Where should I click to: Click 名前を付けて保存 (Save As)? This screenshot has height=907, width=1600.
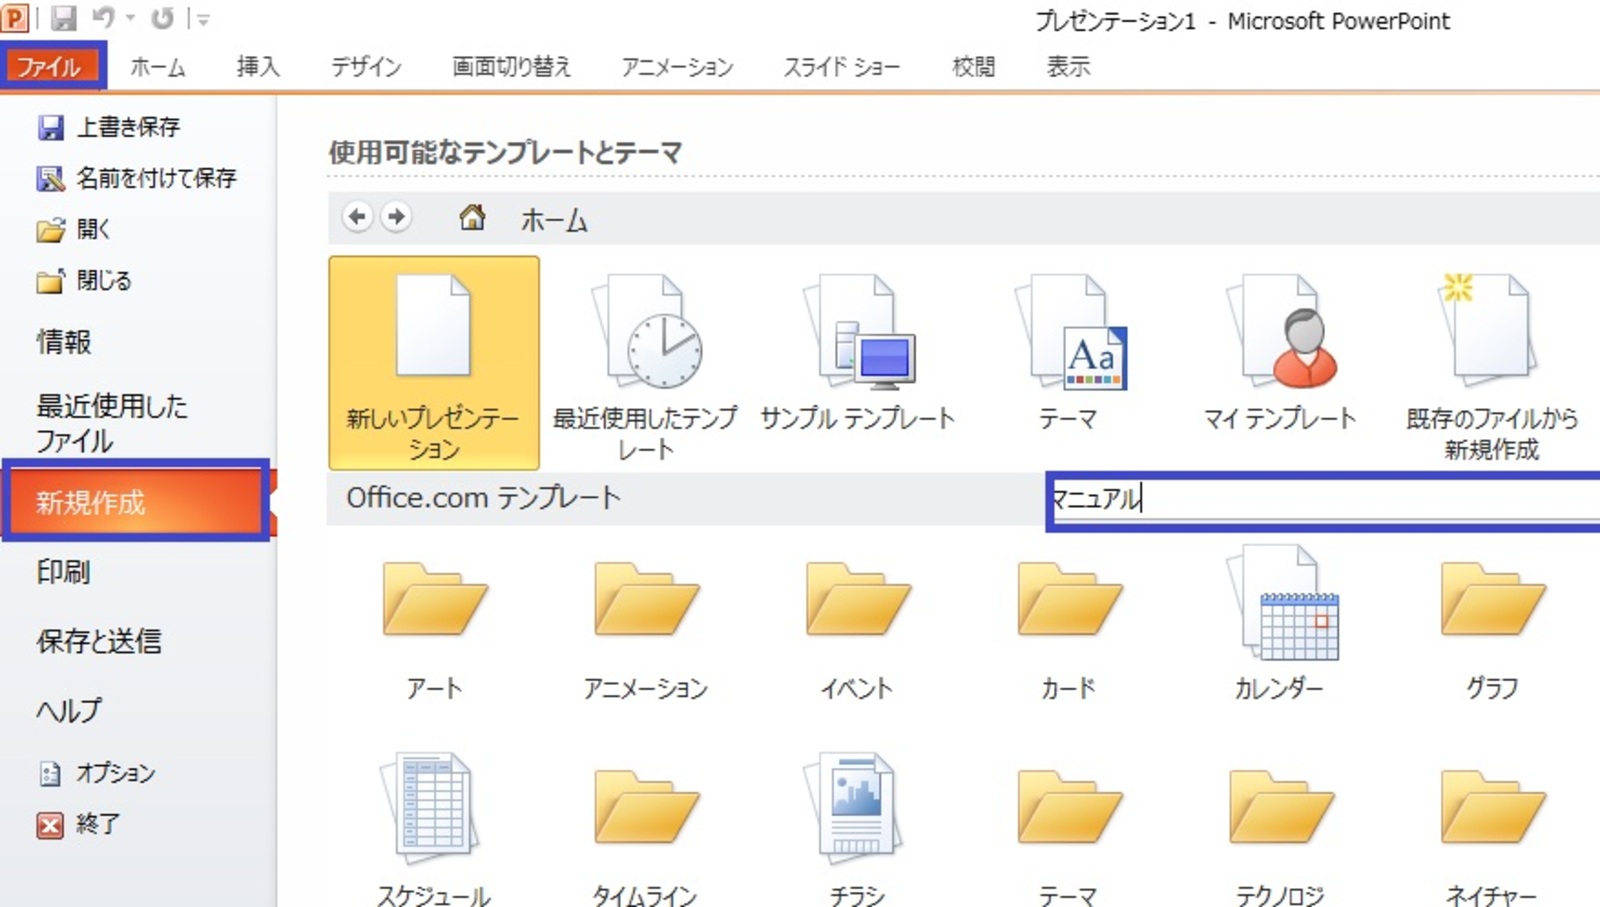(x=156, y=178)
